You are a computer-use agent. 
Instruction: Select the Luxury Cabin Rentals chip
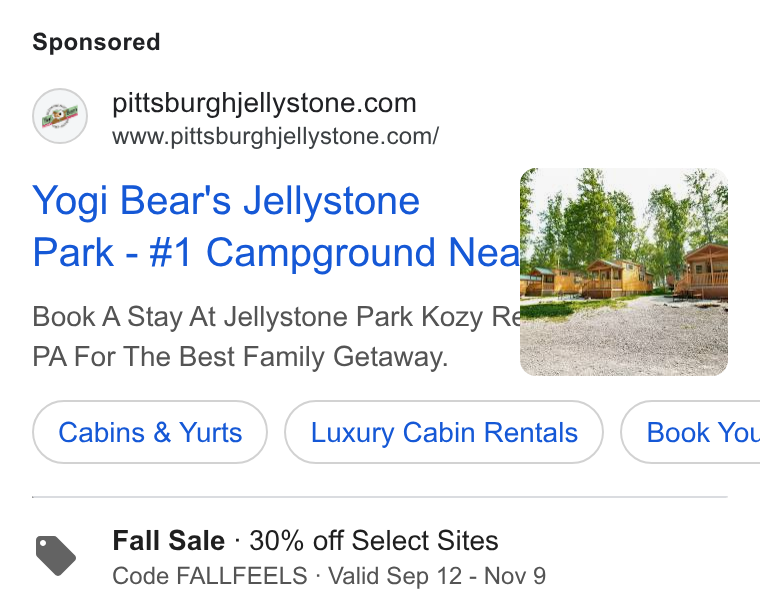444,432
